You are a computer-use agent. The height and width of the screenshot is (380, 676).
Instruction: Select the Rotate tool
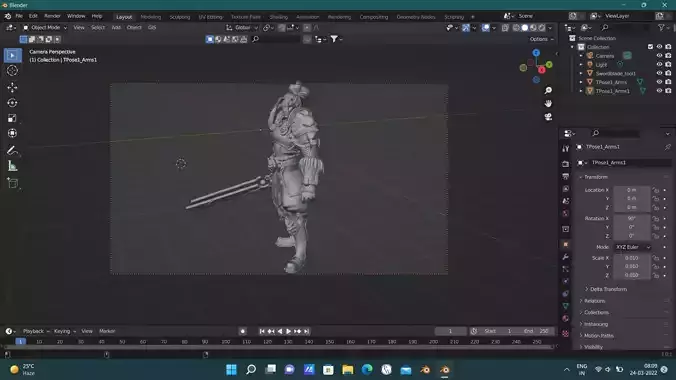coord(13,103)
